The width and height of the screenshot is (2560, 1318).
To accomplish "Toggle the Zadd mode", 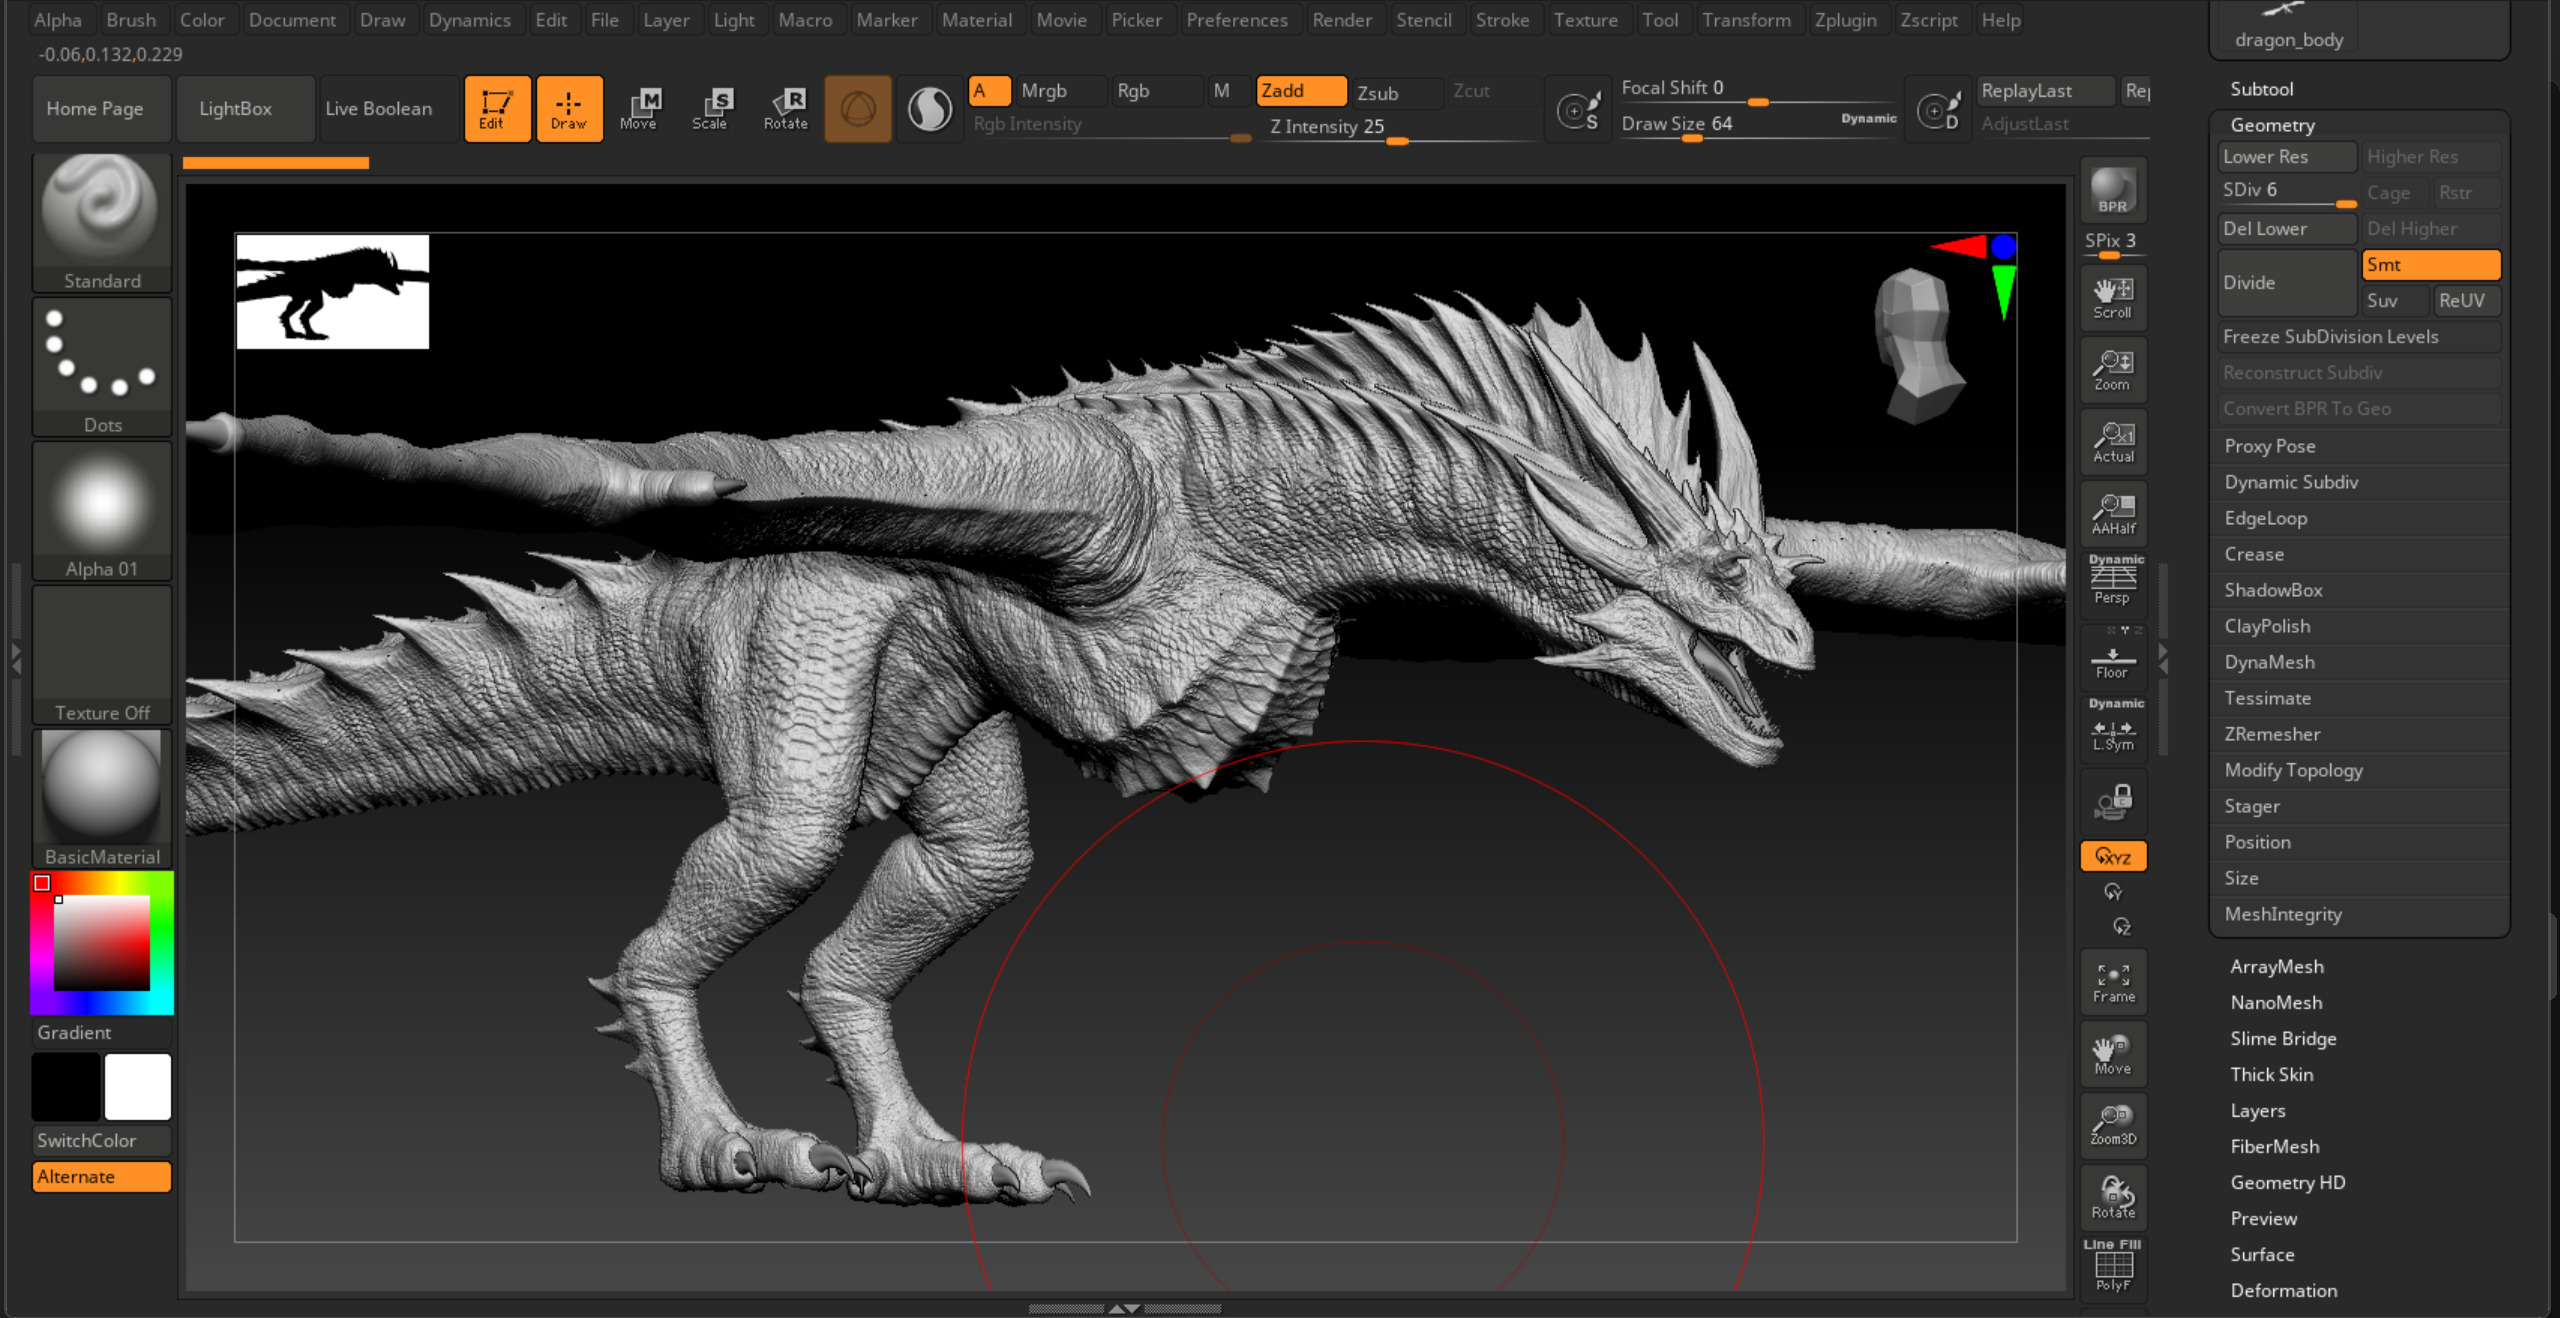I will tap(1301, 91).
